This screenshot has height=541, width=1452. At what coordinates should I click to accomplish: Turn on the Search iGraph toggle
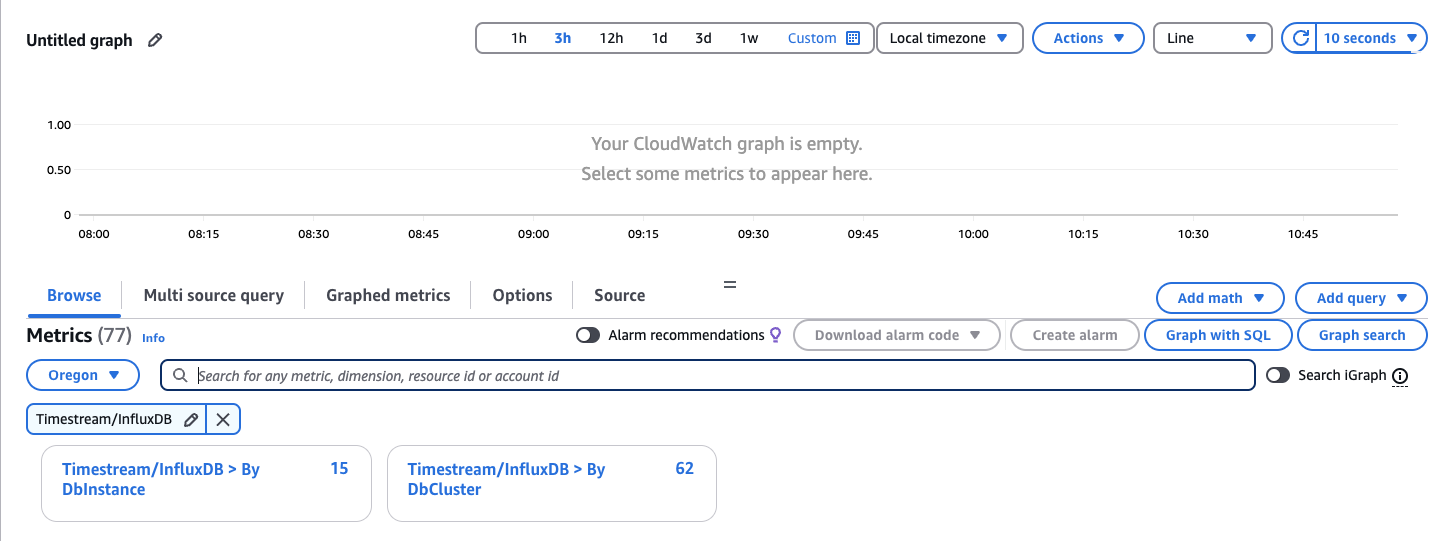pyautogui.click(x=1278, y=375)
